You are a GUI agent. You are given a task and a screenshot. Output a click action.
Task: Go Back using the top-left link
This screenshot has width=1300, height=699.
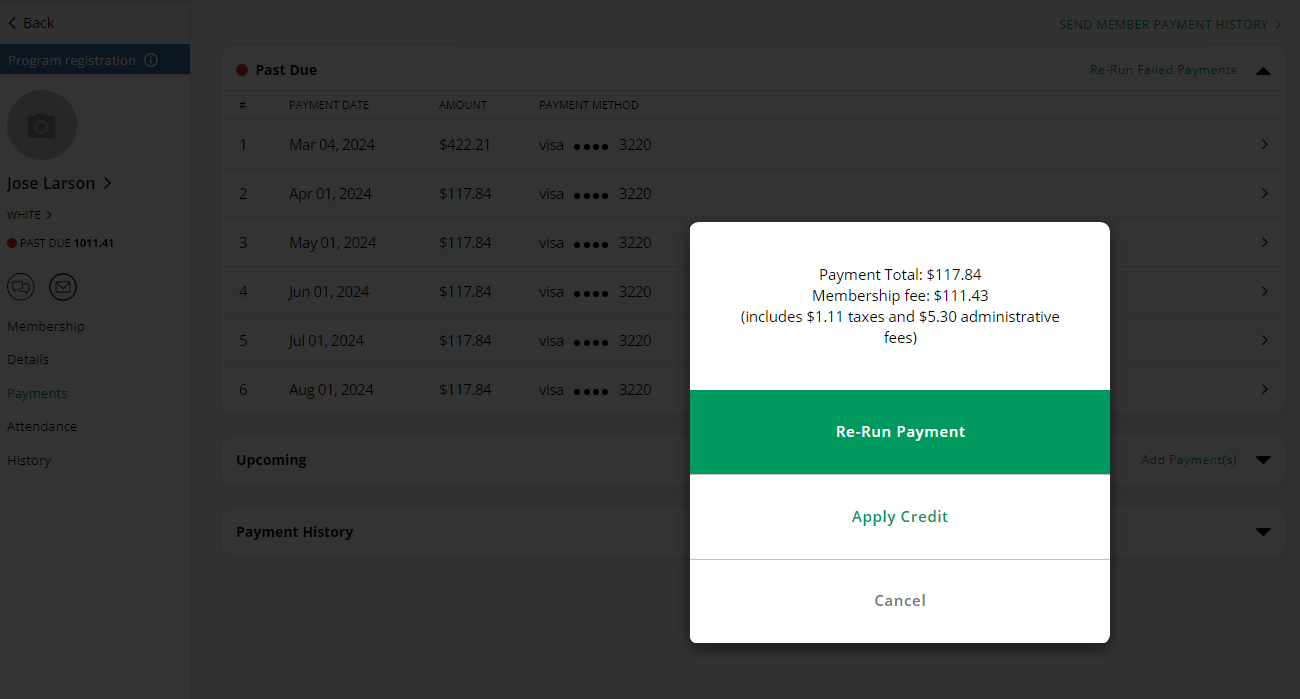point(31,23)
